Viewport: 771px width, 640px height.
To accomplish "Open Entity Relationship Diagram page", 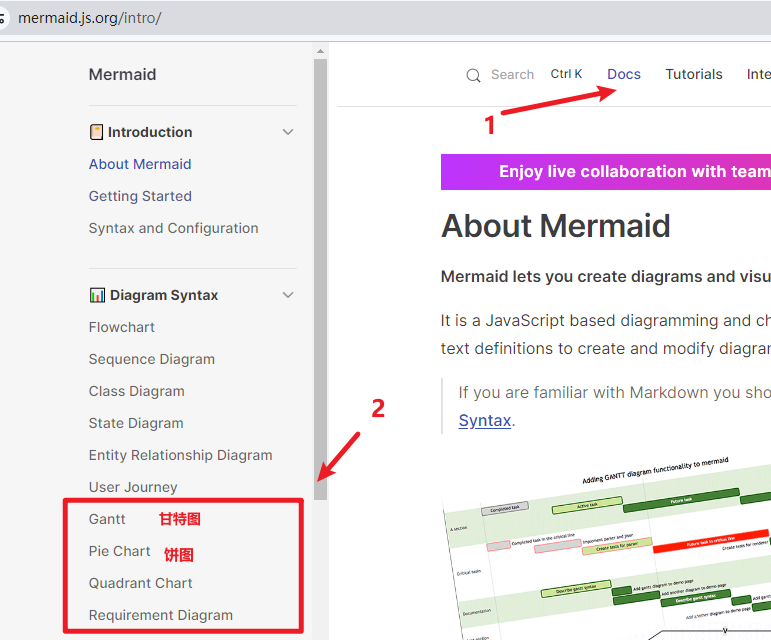I will pos(180,455).
